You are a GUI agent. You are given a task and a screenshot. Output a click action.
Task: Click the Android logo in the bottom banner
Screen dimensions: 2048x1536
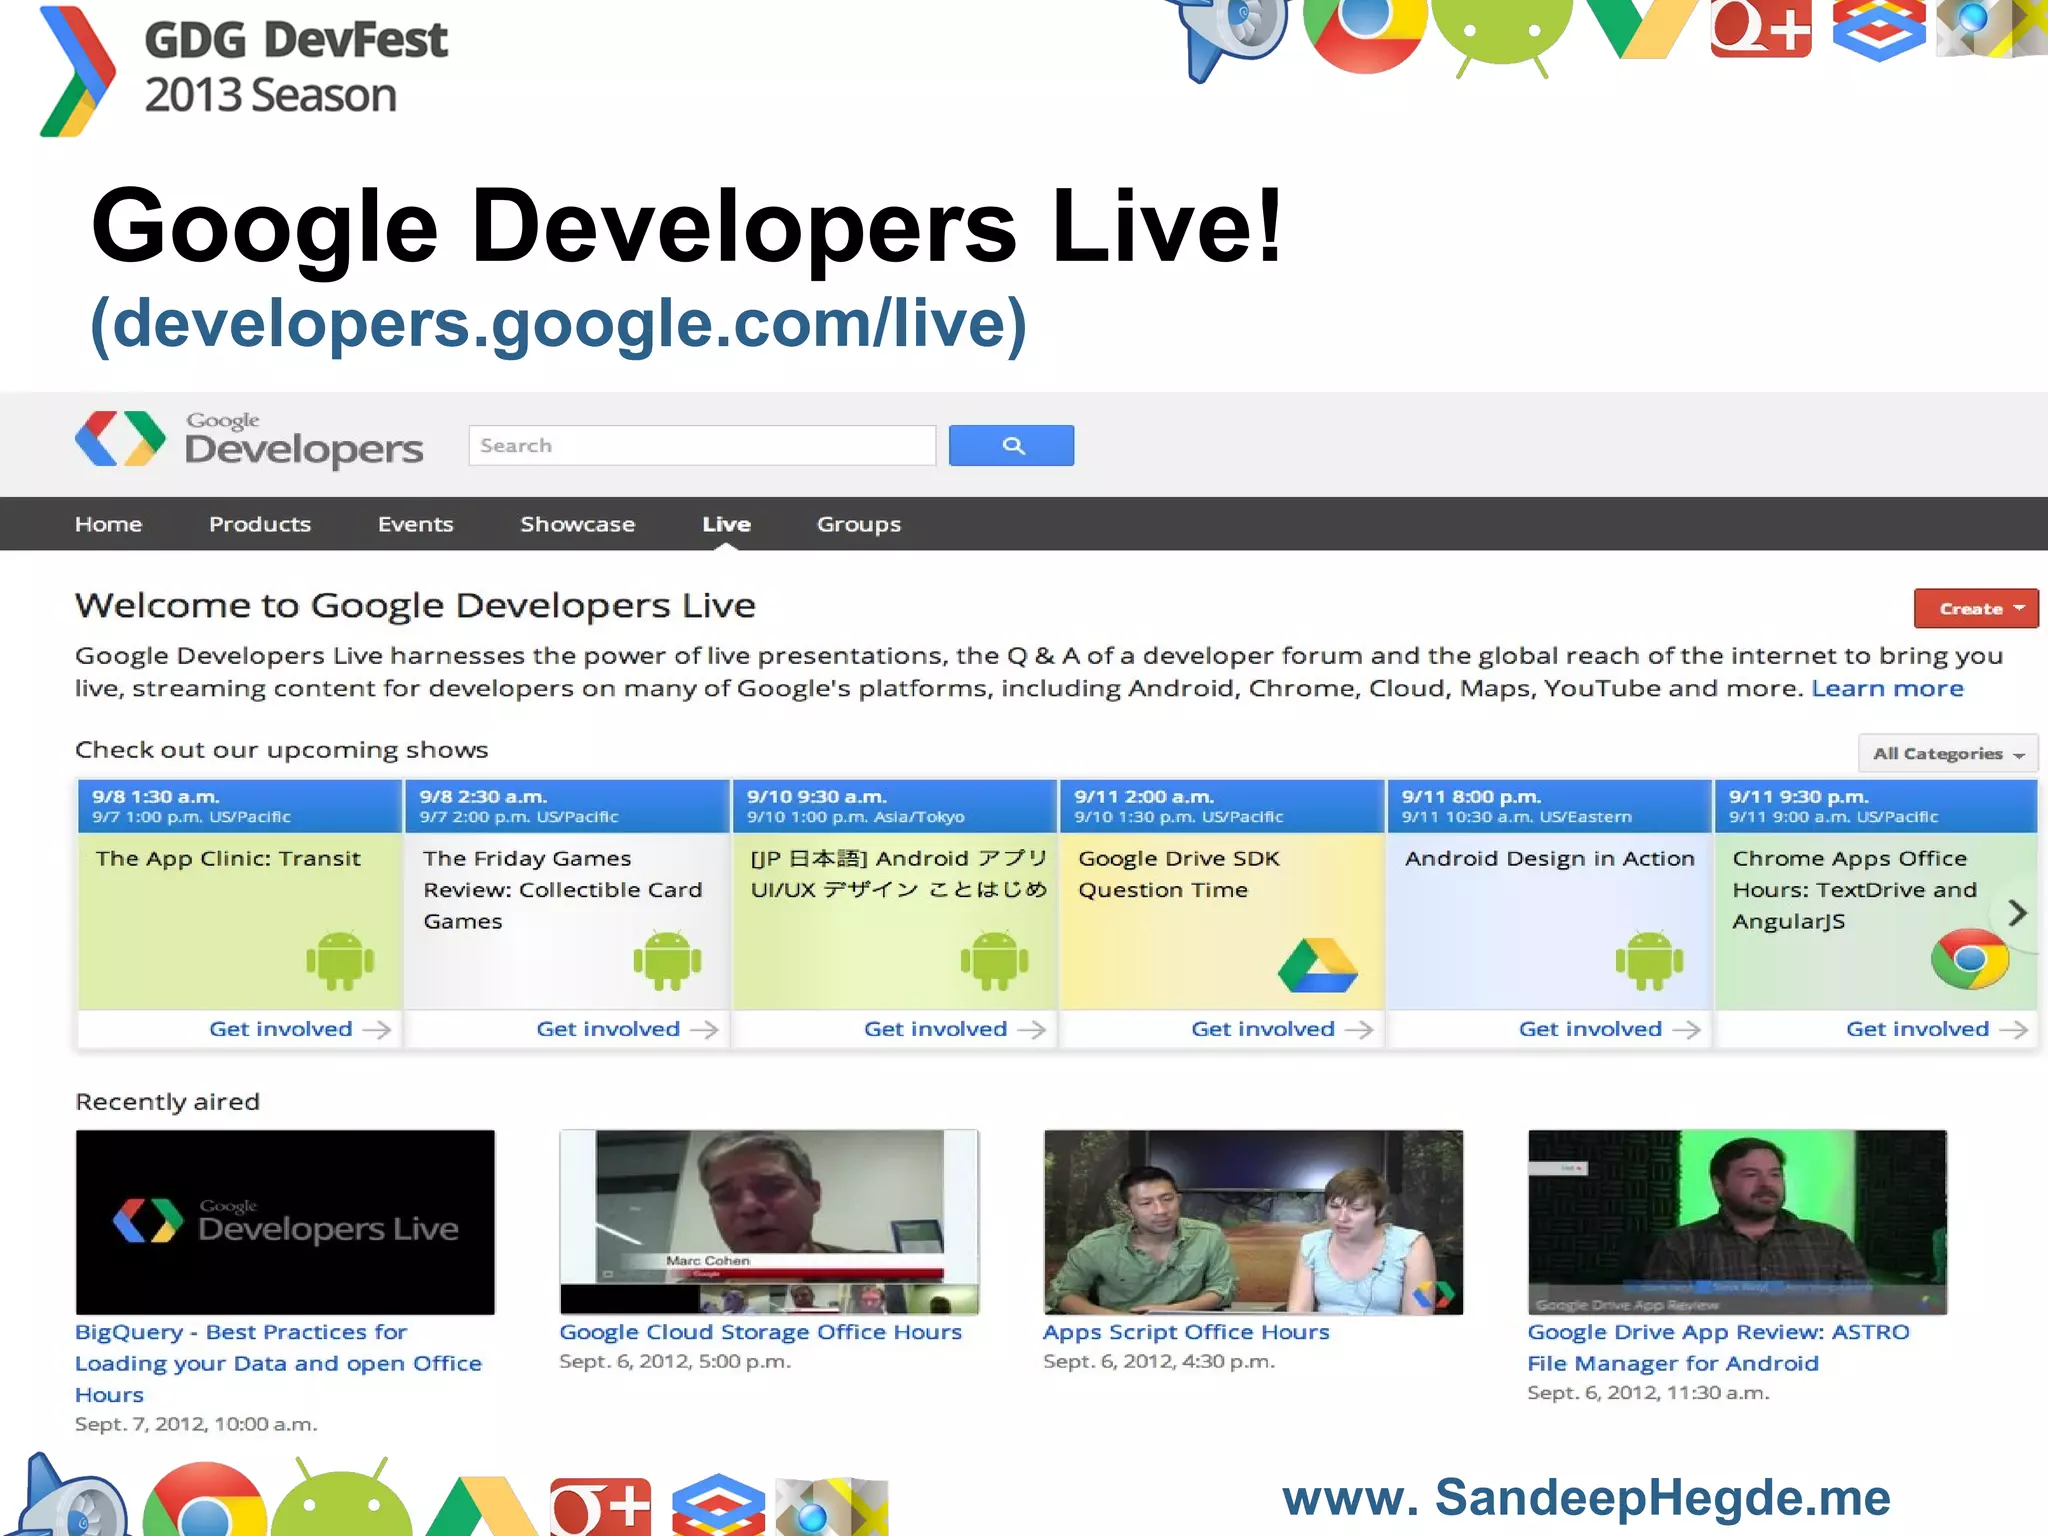pos(341,1497)
